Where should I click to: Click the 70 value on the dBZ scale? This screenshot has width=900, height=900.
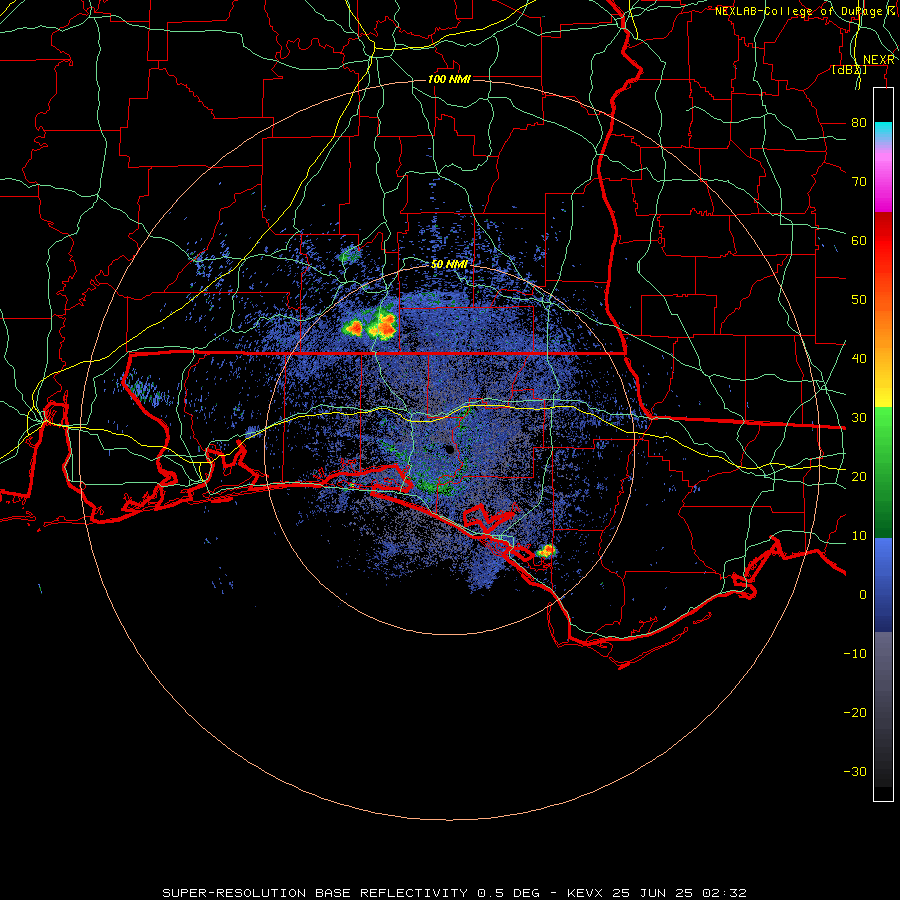pyautogui.click(x=859, y=181)
